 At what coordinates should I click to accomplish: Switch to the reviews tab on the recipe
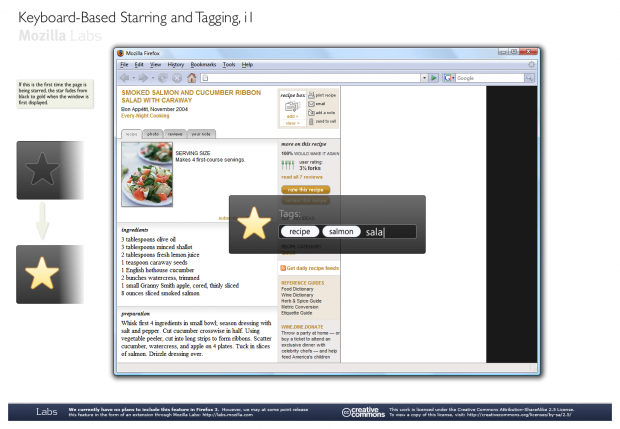click(175, 133)
